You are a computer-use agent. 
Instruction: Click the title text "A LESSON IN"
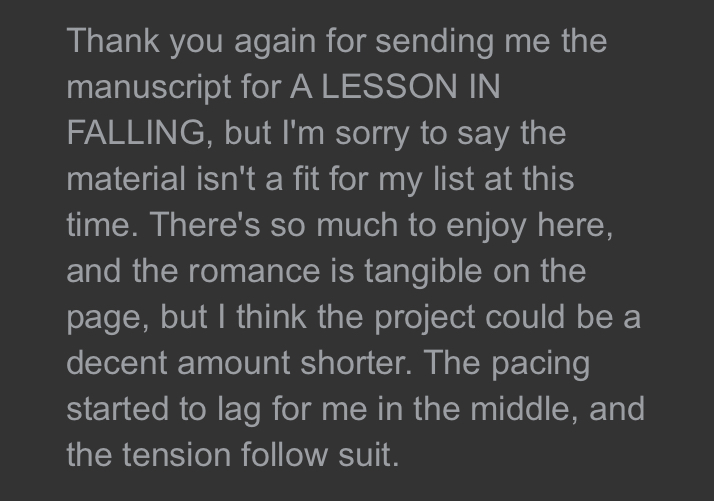click(x=395, y=87)
